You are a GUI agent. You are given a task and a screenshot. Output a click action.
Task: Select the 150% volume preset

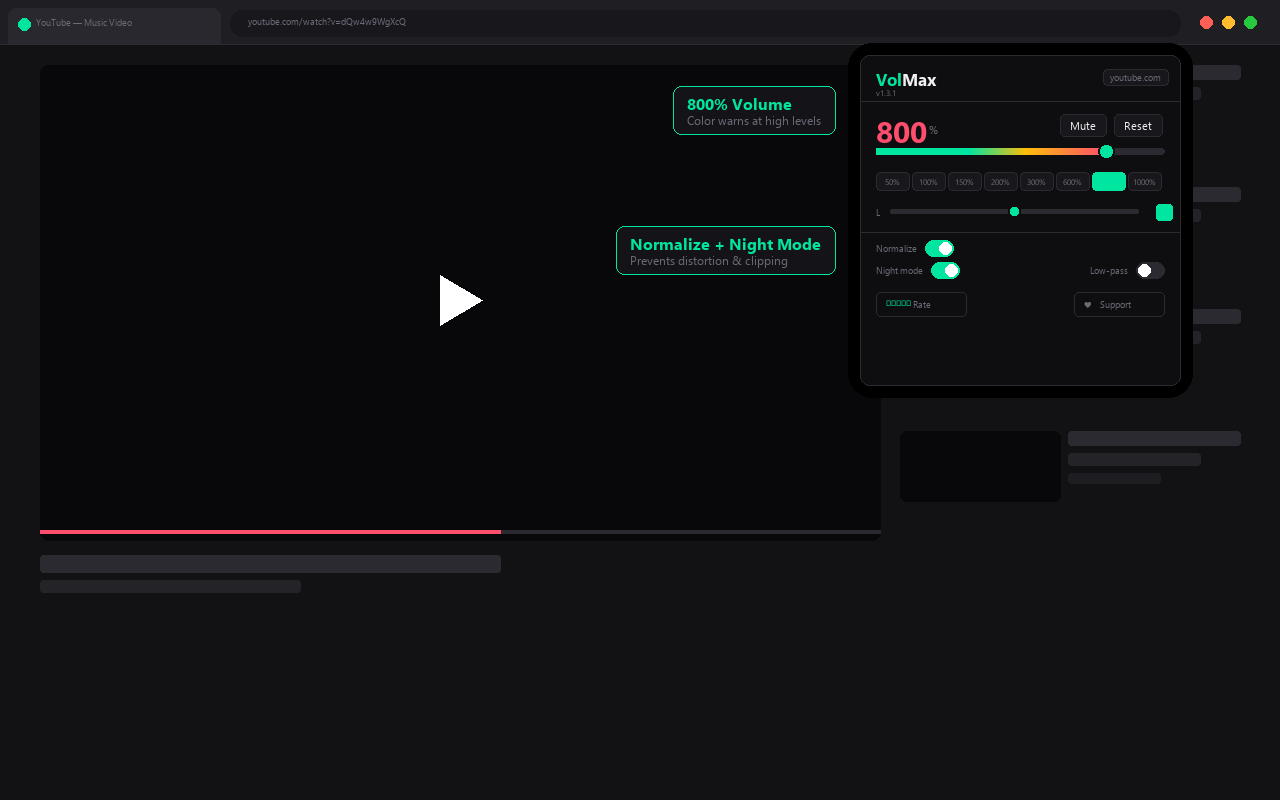965,182
